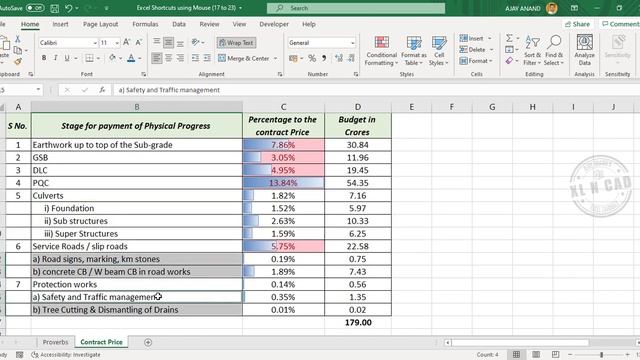The height and width of the screenshot is (360, 640).
Task: Click the Save icon in title bar
Action: pyautogui.click(x=54, y=8)
